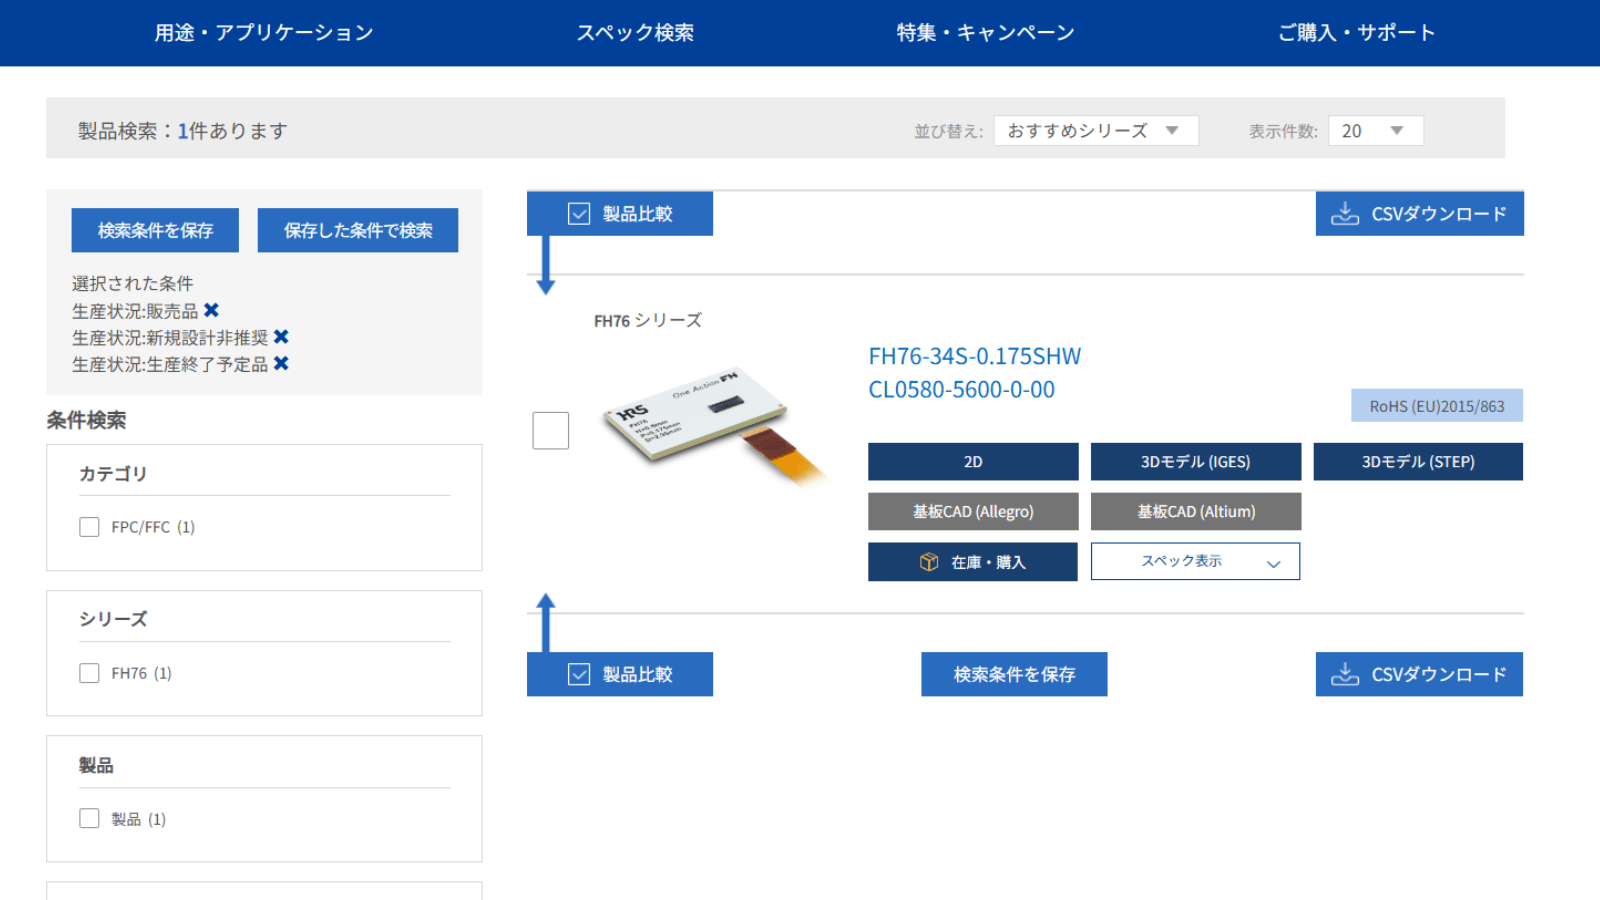
Task: Open the スペック検索 menu
Action: 636,32
